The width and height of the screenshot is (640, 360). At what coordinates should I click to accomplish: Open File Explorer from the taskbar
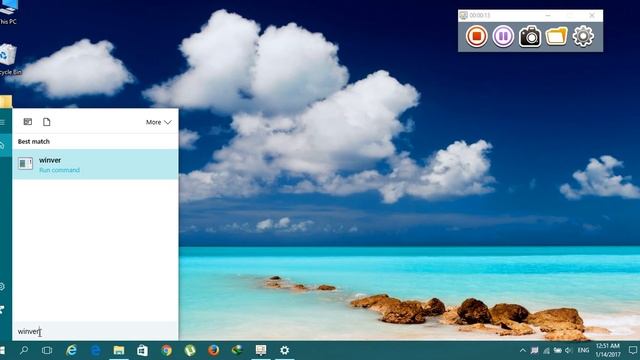tap(119, 350)
